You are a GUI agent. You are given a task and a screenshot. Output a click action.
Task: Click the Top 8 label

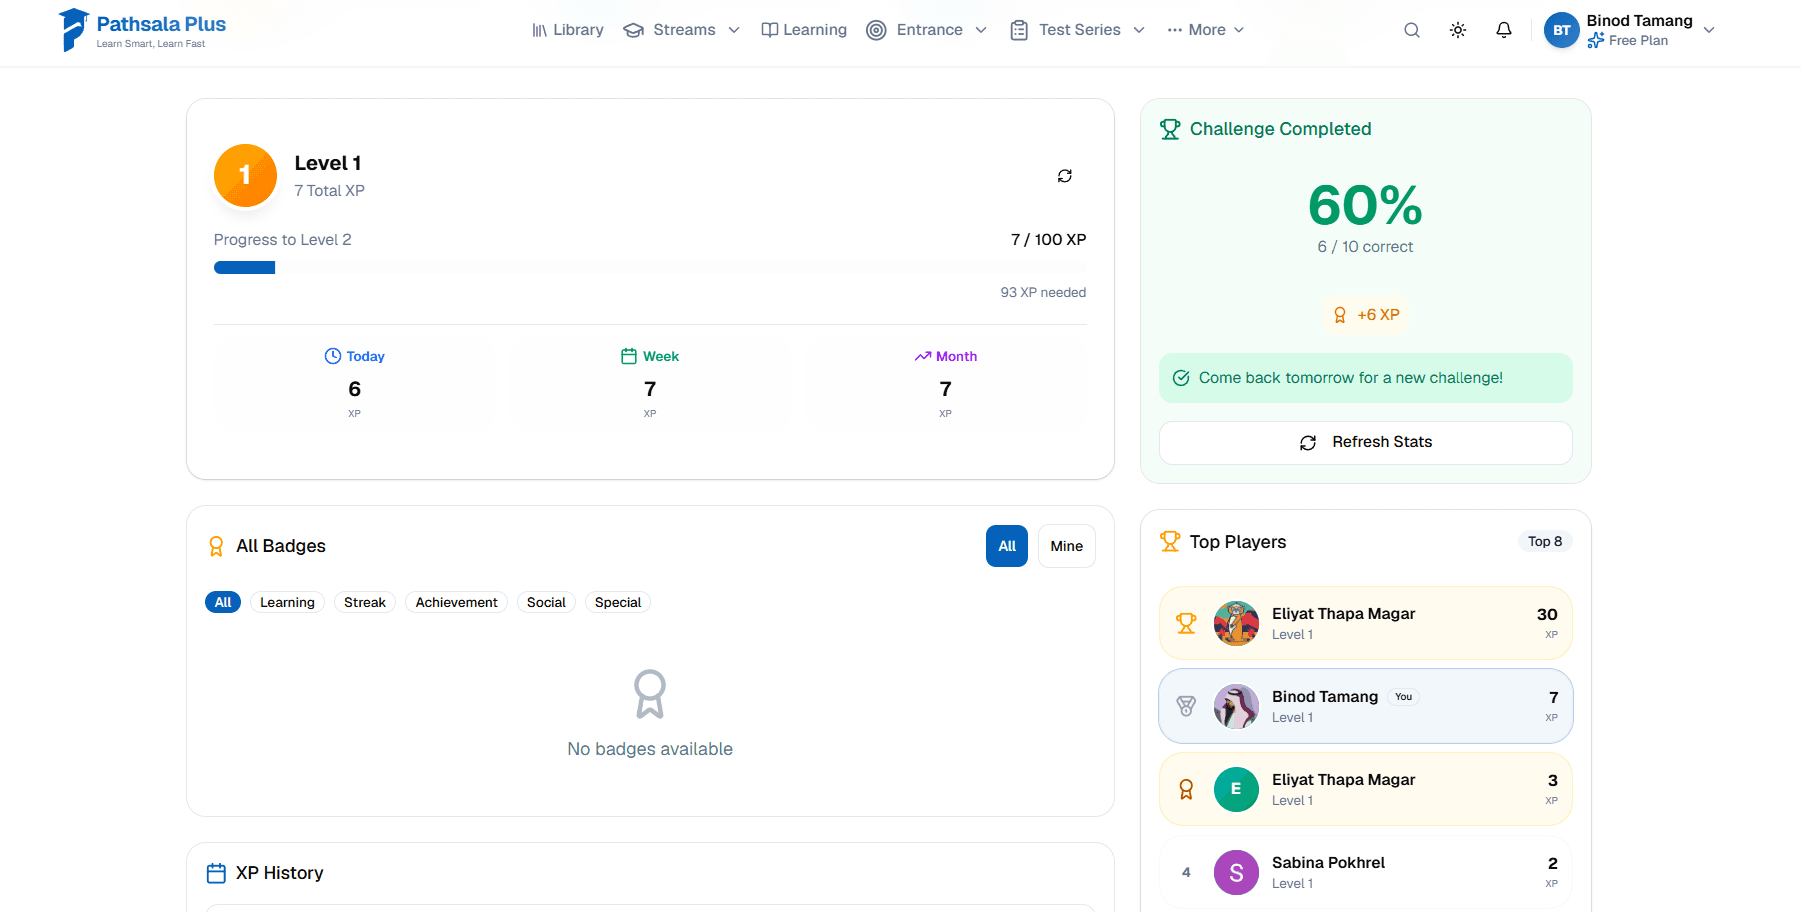[1545, 541]
